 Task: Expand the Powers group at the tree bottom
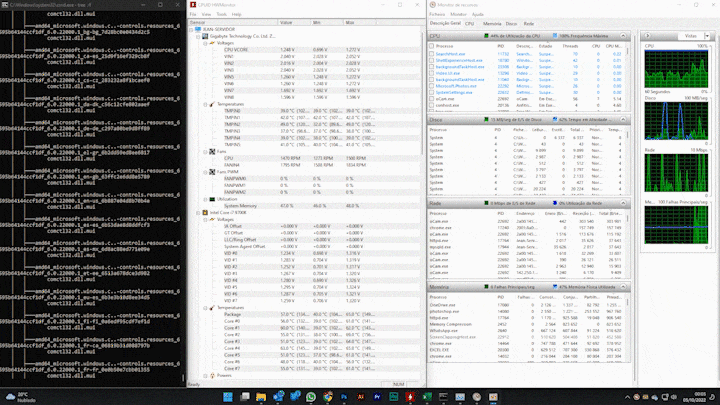click(205, 376)
